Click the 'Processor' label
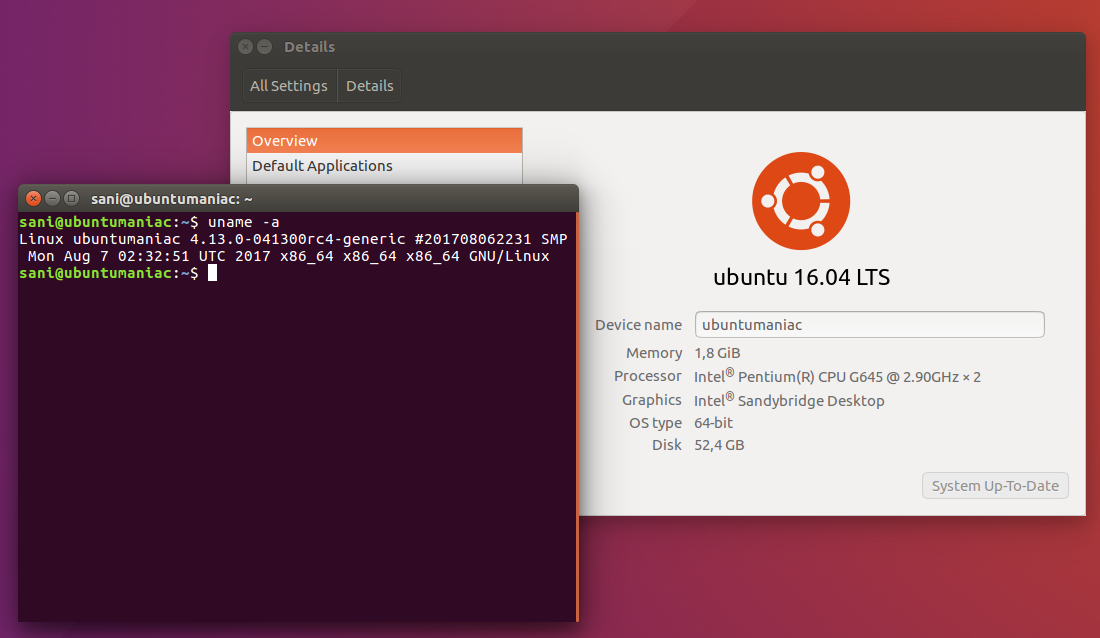The height and width of the screenshot is (638, 1100). pos(648,376)
